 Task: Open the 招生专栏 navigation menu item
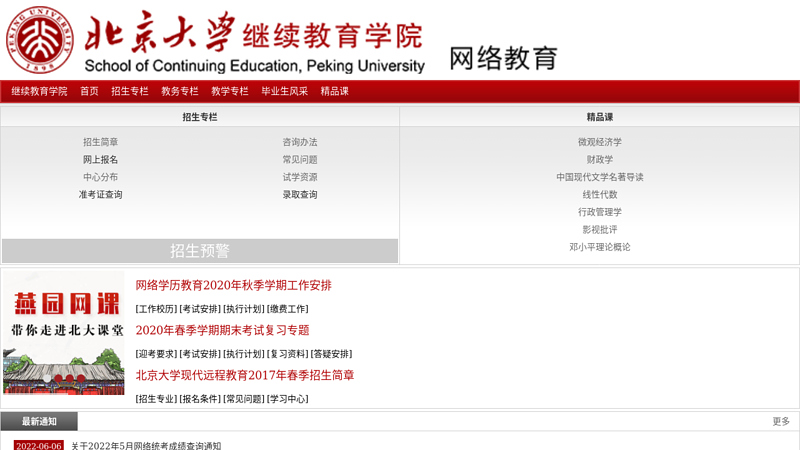pos(130,91)
